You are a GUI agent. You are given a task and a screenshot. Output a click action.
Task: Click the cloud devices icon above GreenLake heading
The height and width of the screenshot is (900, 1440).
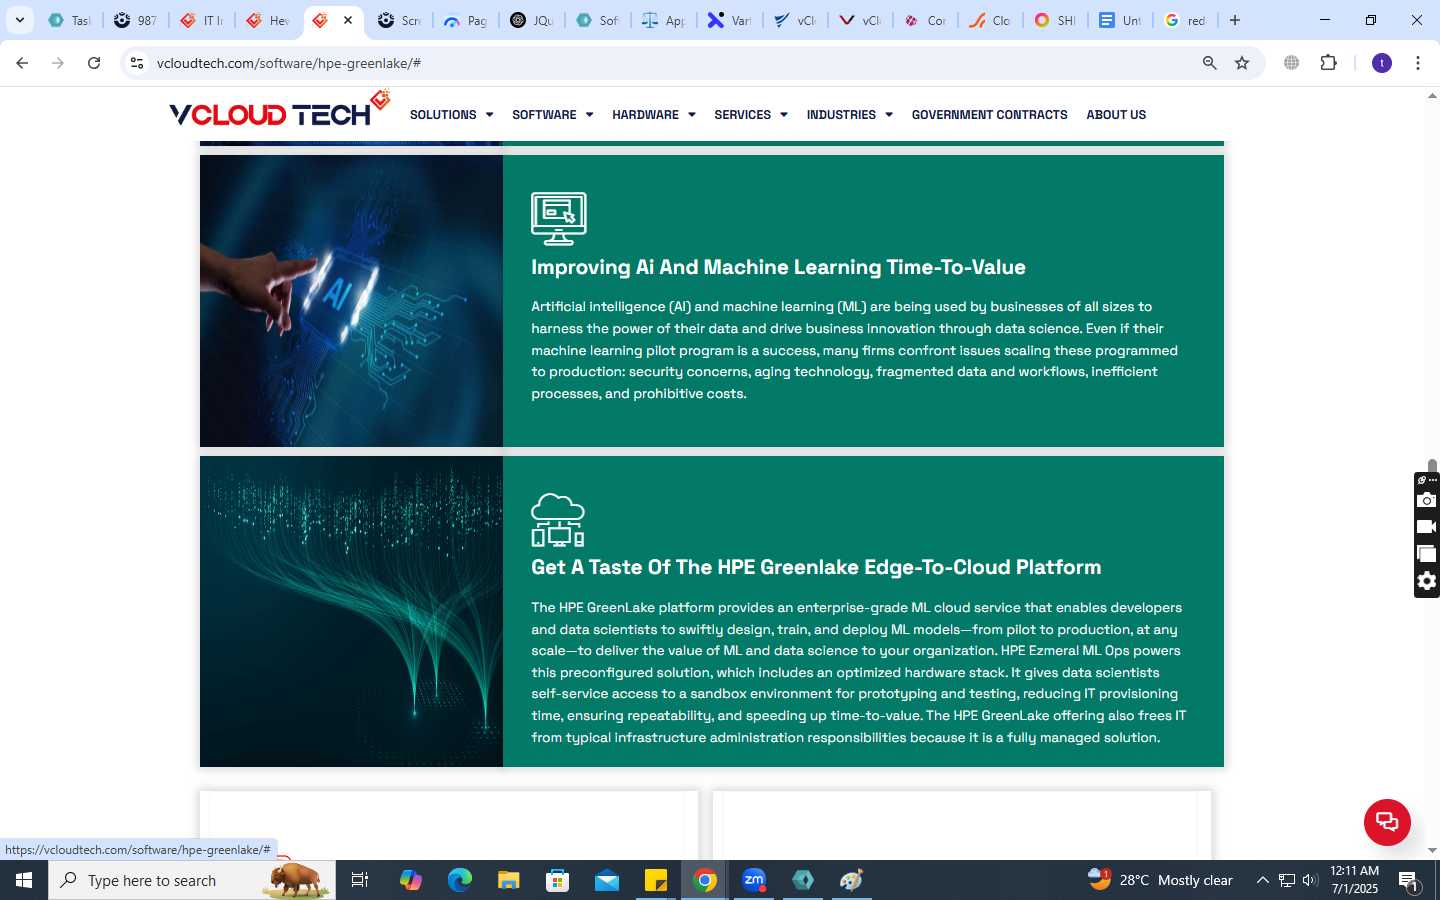[558, 520]
